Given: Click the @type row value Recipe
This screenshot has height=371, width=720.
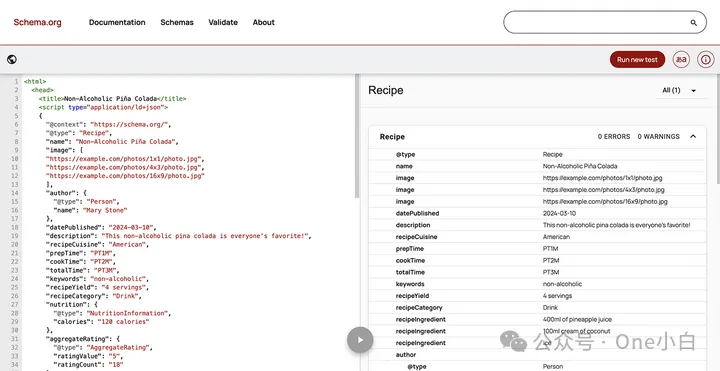Looking at the screenshot, I should [x=552, y=154].
